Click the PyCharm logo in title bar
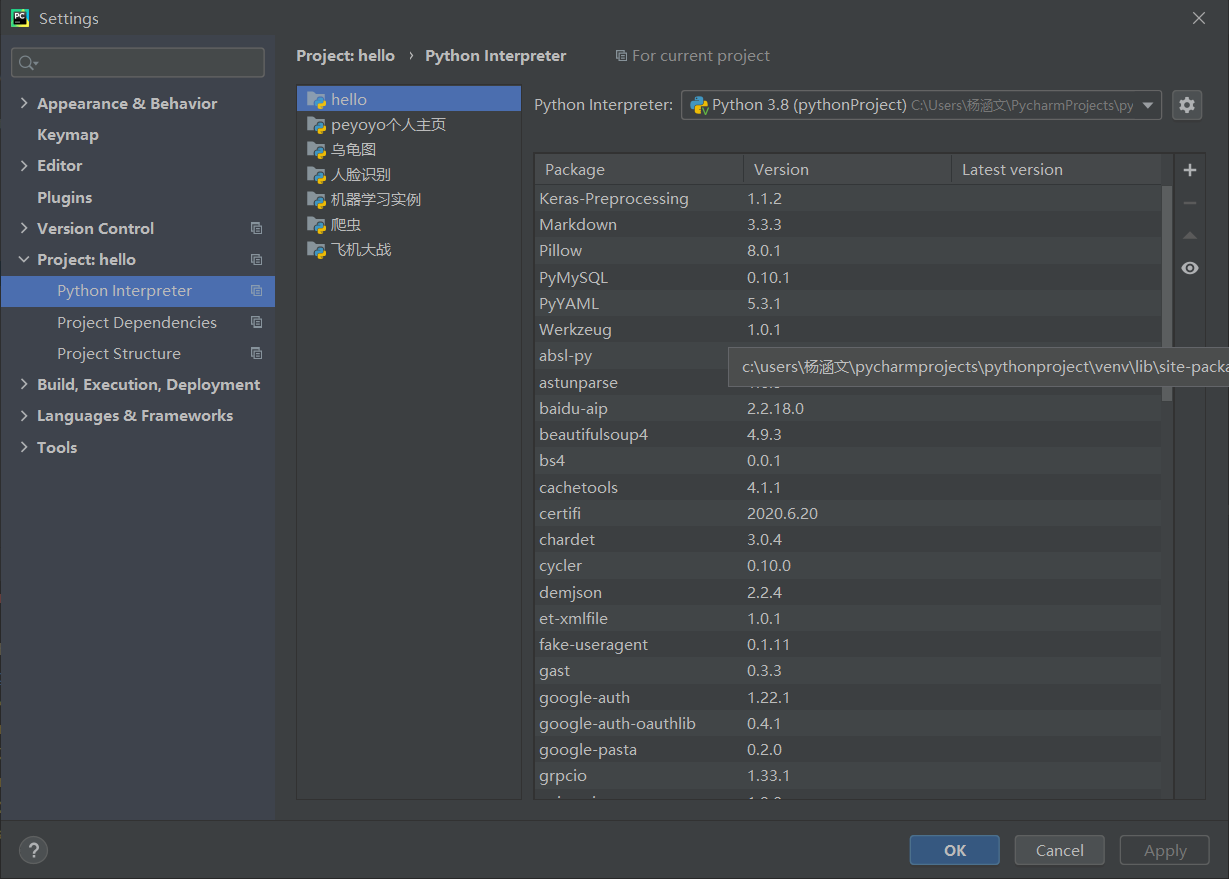 pos(20,18)
